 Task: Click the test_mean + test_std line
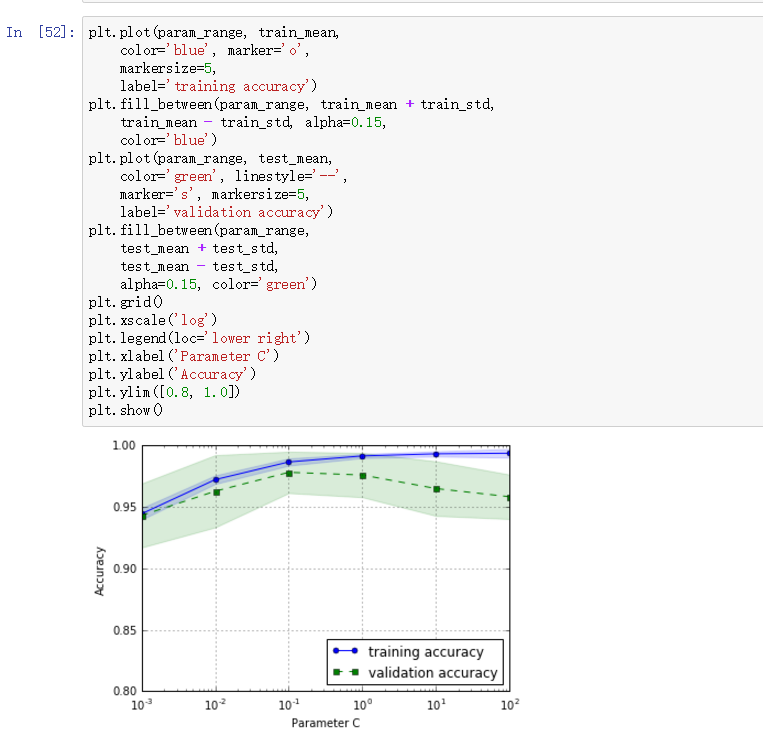[199, 249]
